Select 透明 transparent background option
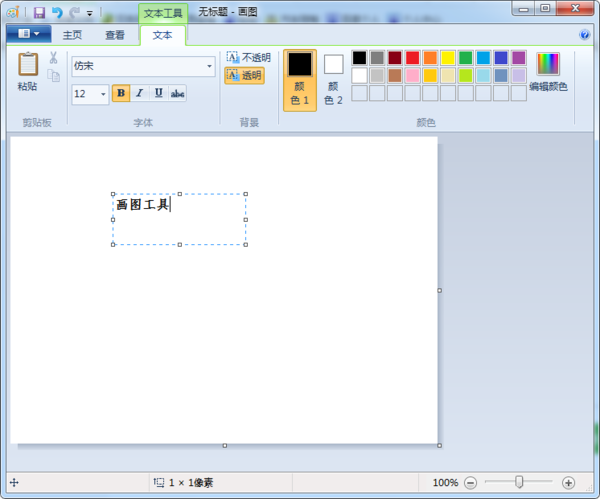 coord(245,75)
